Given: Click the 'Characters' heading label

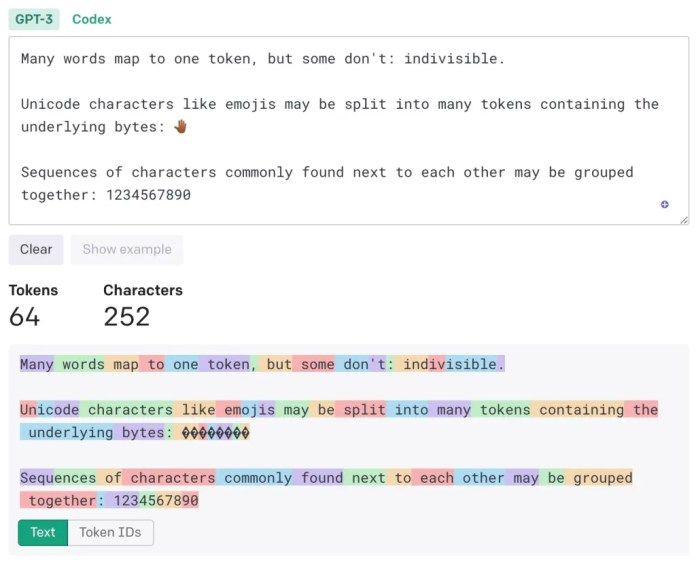Looking at the screenshot, I should 143,290.
